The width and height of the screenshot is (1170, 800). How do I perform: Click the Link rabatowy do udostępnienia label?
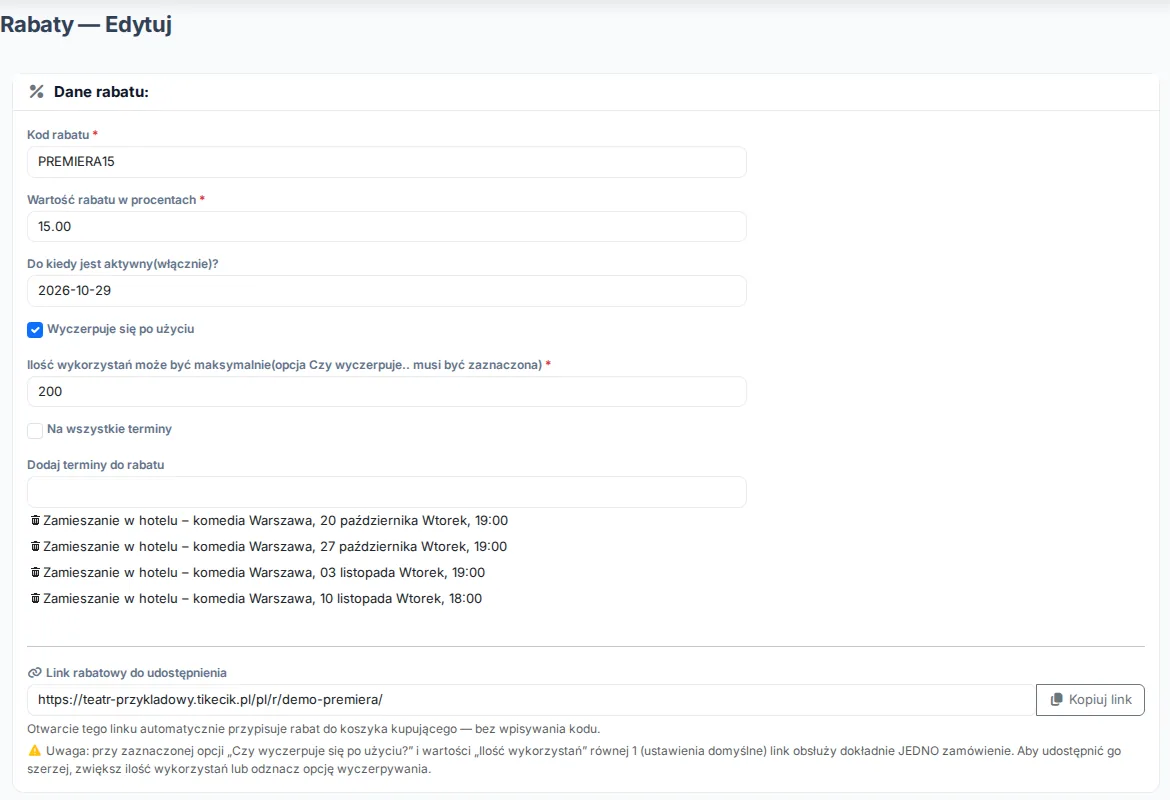(136, 673)
